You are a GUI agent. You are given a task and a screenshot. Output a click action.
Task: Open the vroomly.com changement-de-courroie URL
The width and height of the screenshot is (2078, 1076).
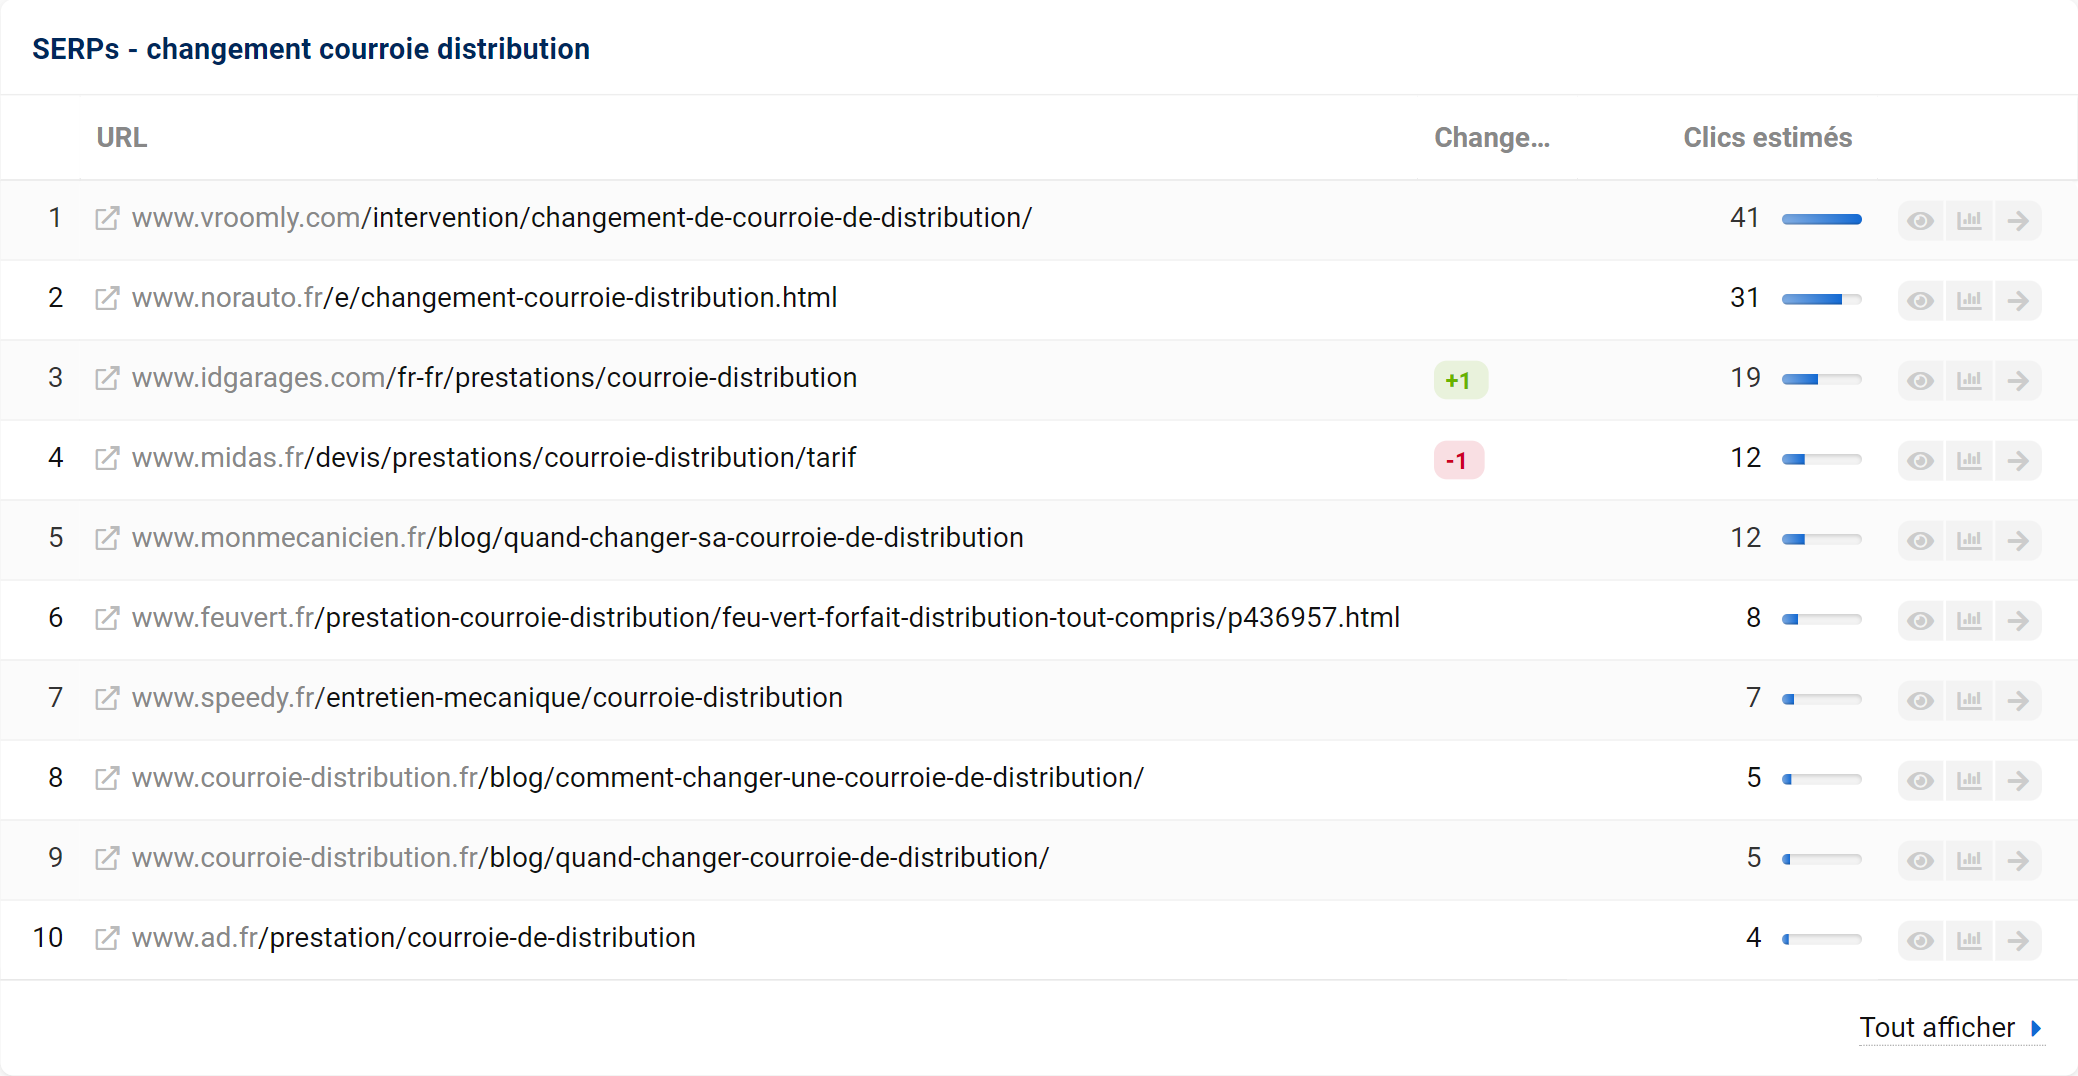click(582, 218)
